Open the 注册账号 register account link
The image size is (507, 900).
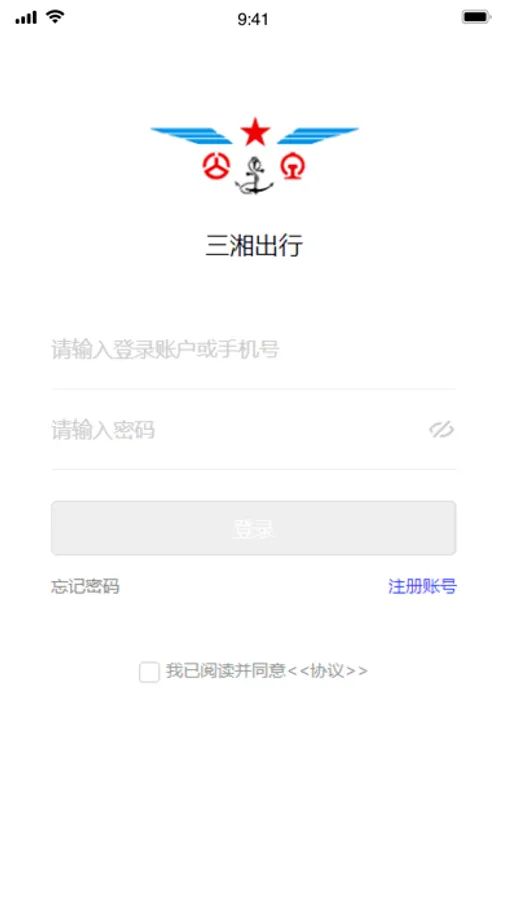point(423,587)
